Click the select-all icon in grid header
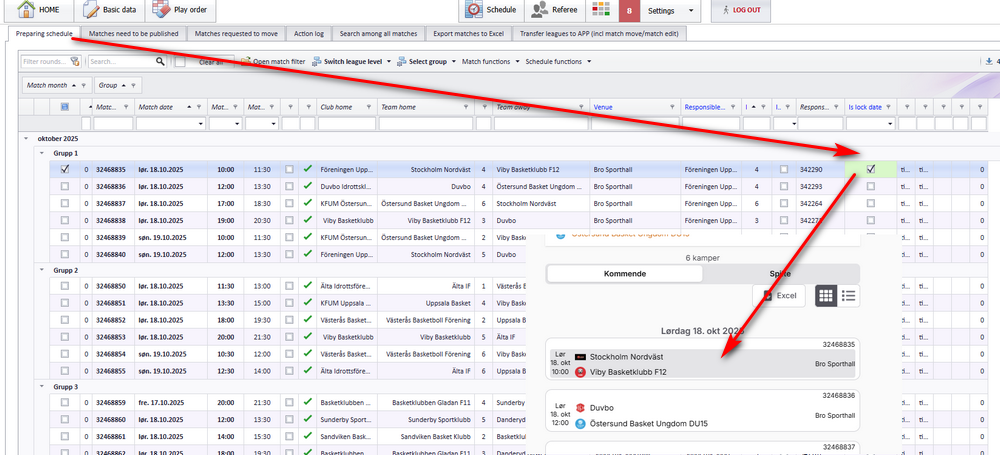This screenshot has width=1000, height=455. click(x=64, y=107)
